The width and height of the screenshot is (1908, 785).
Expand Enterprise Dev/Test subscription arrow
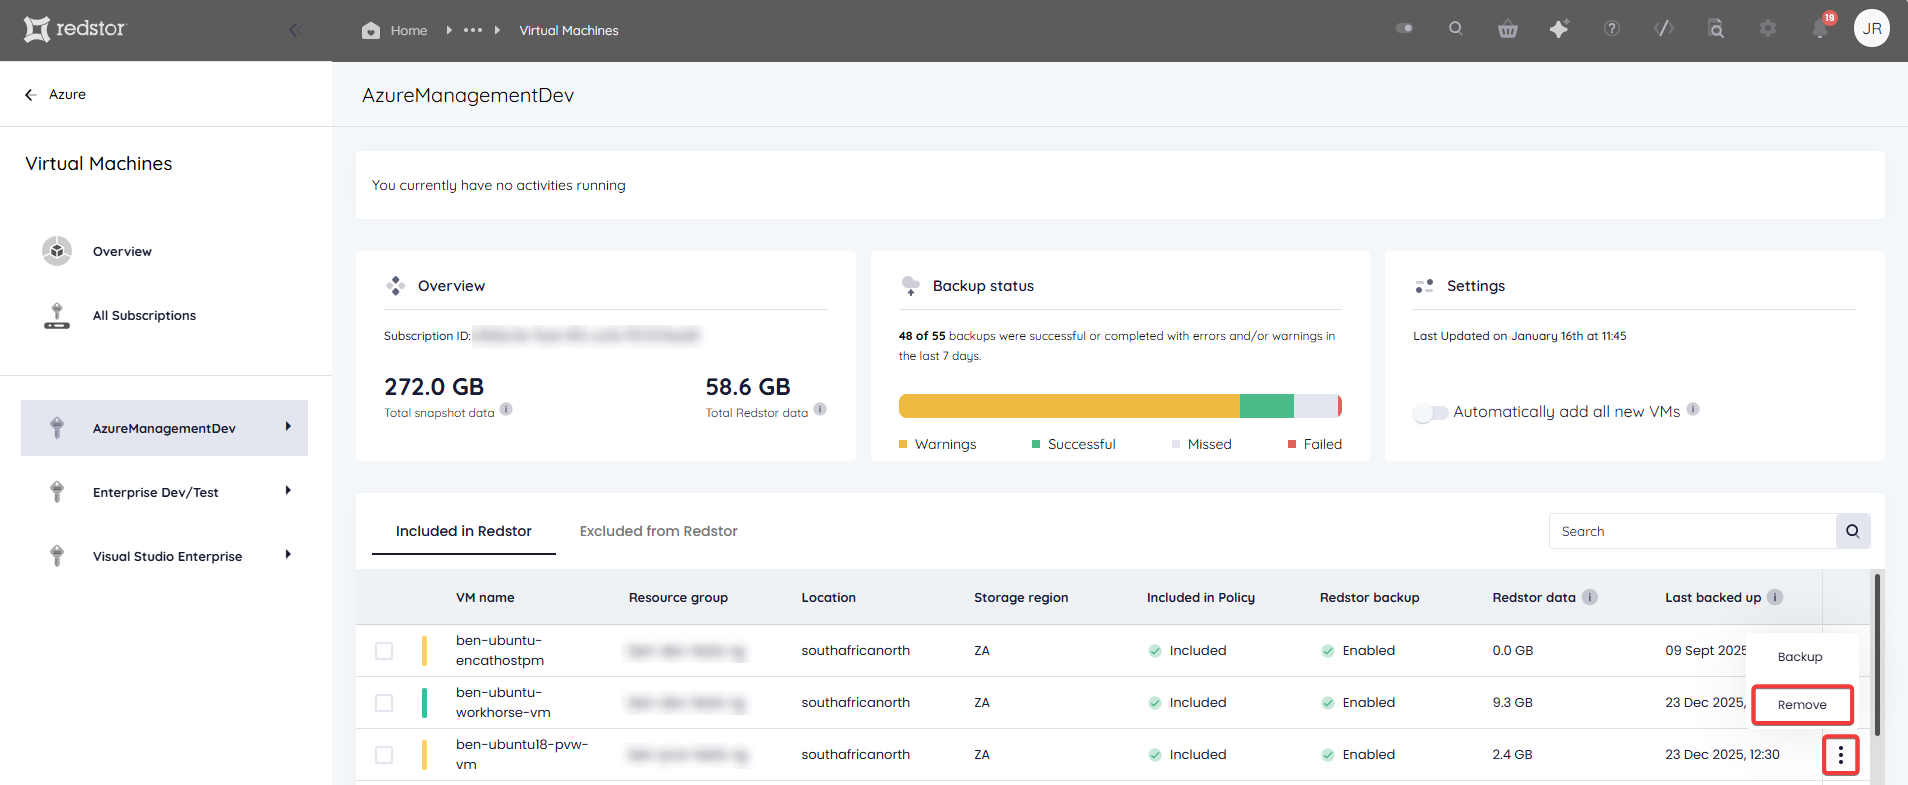[x=288, y=491]
